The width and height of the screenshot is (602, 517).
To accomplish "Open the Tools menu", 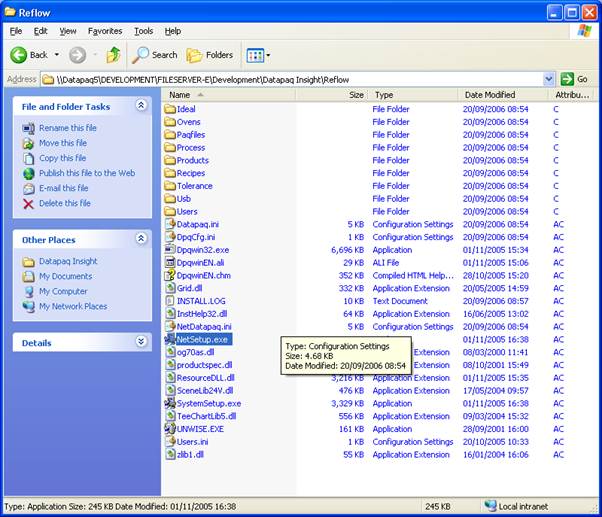I will point(143,31).
